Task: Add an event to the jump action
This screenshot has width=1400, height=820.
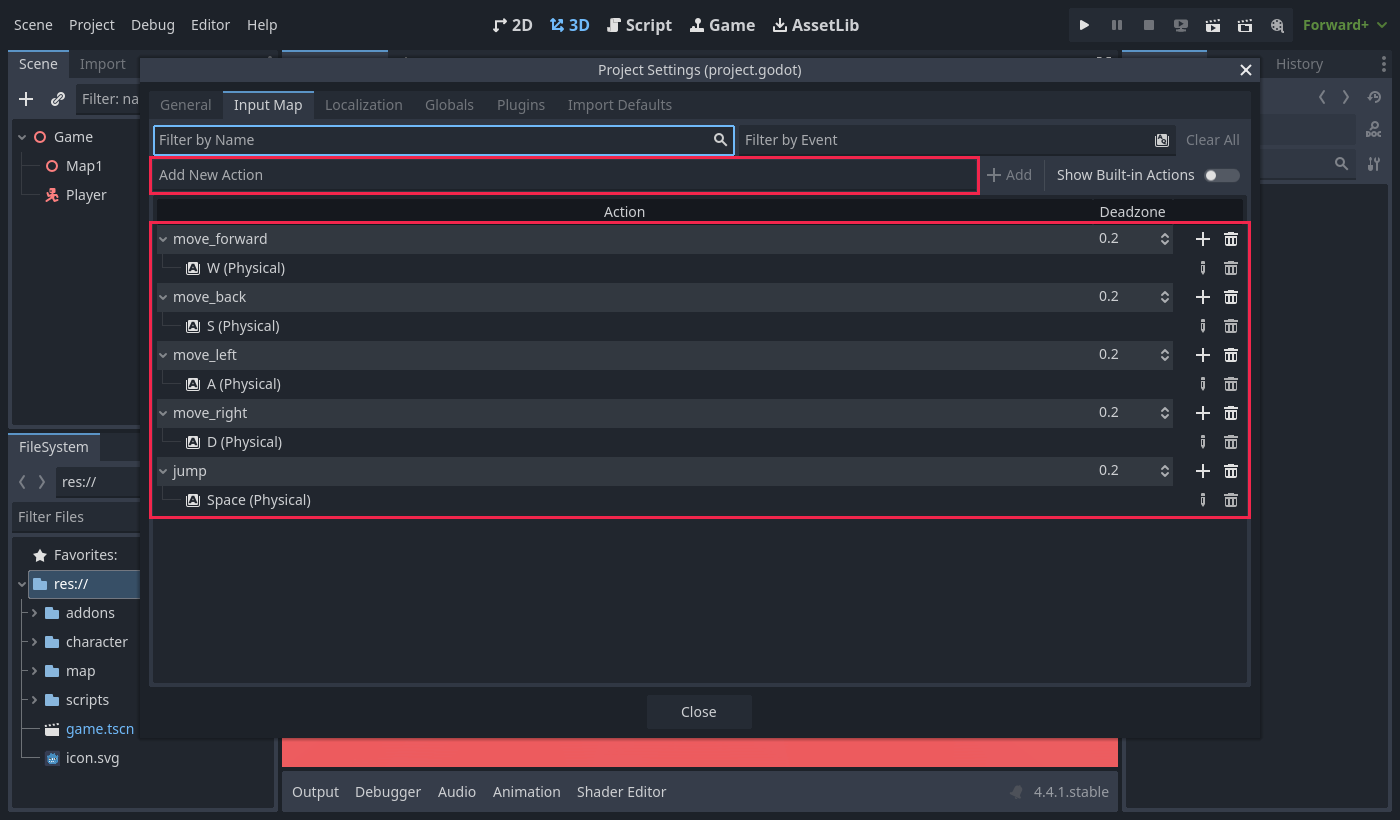Action: [1203, 471]
